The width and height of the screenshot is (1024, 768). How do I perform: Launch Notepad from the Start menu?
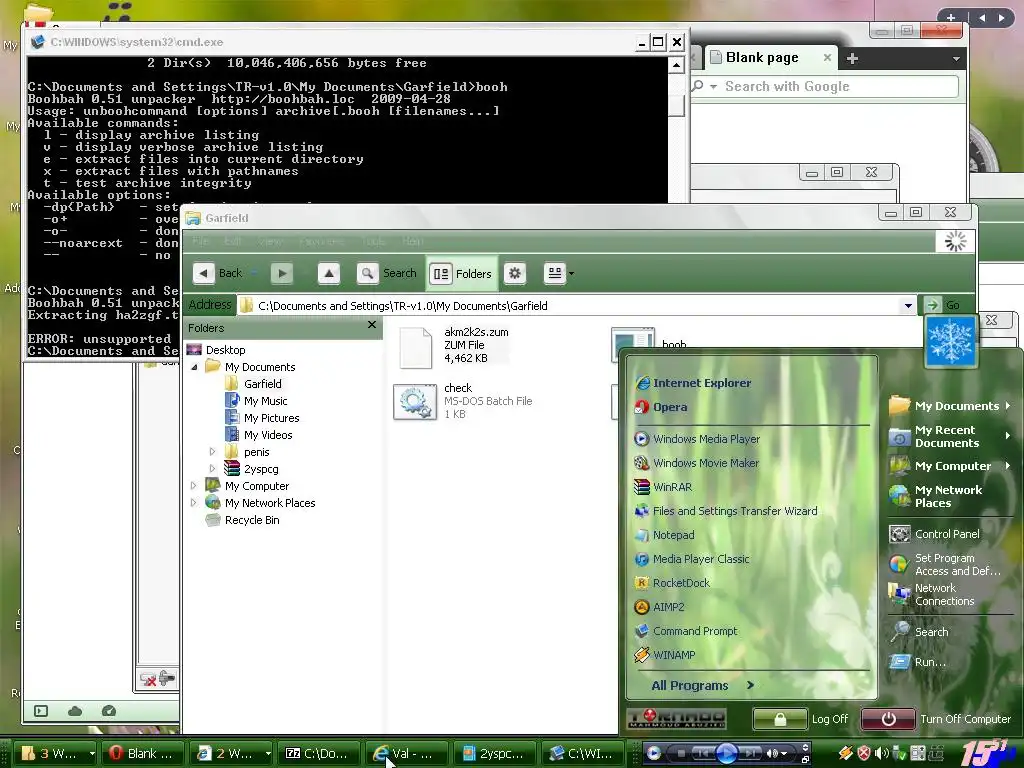[x=664, y=535]
